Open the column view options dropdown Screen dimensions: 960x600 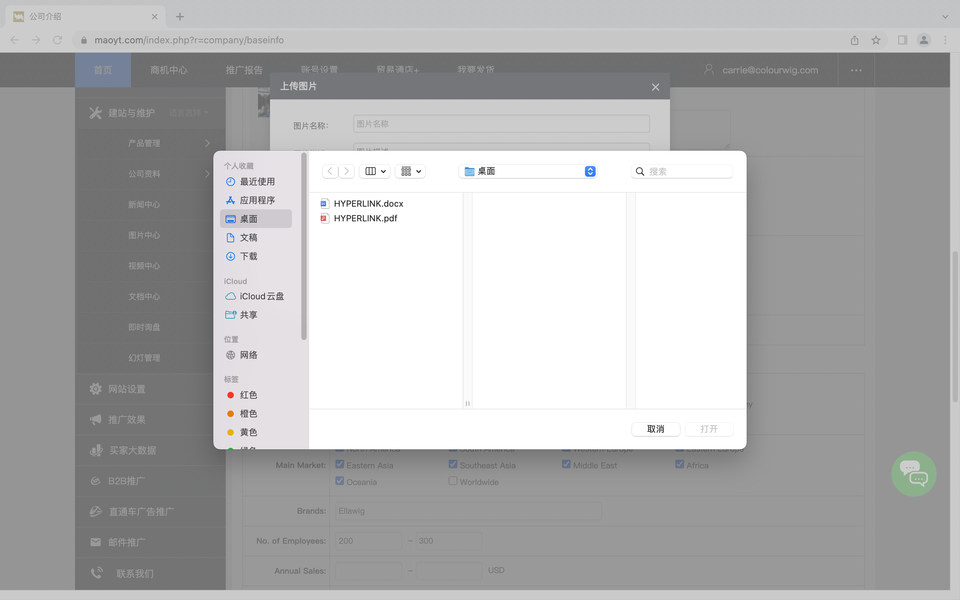pos(376,171)
